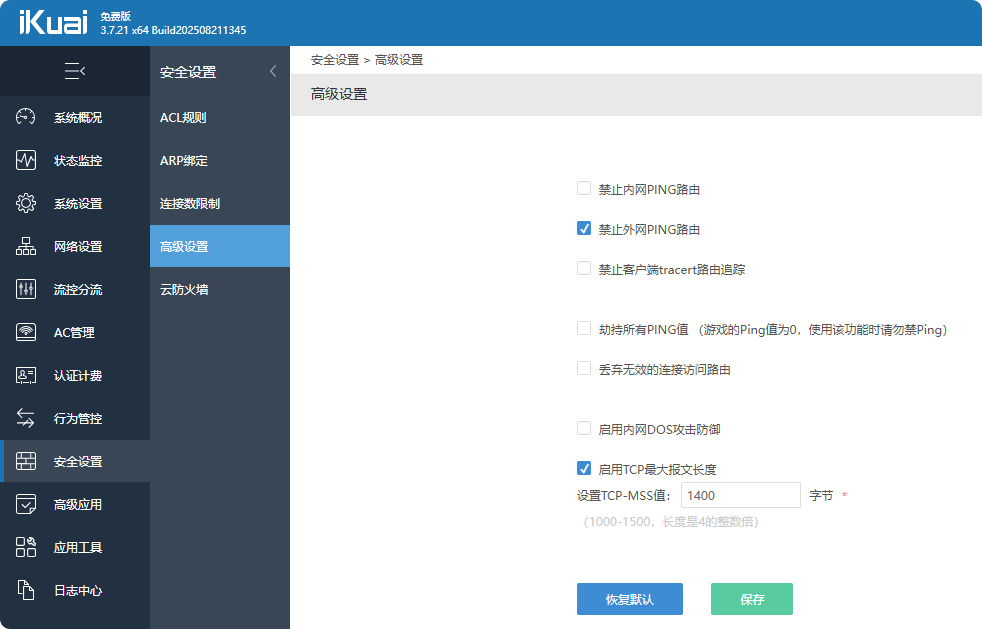
Task: Enable 禁止内网PING路由 checkbox
Action: [583, 188]
